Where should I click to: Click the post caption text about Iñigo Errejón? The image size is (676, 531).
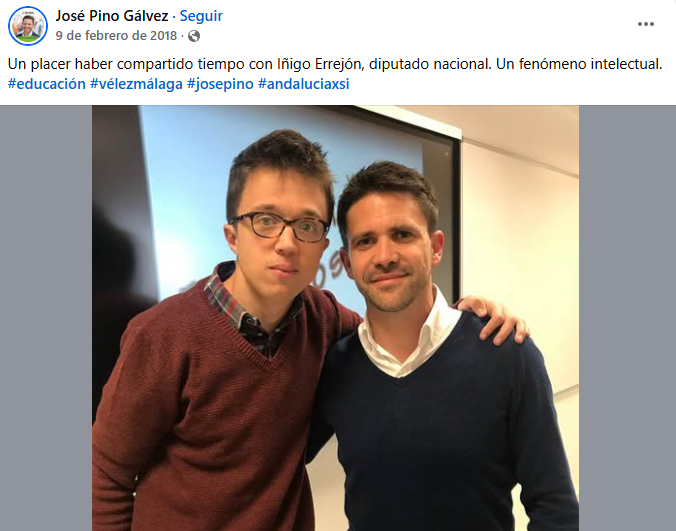pos(335,64)
